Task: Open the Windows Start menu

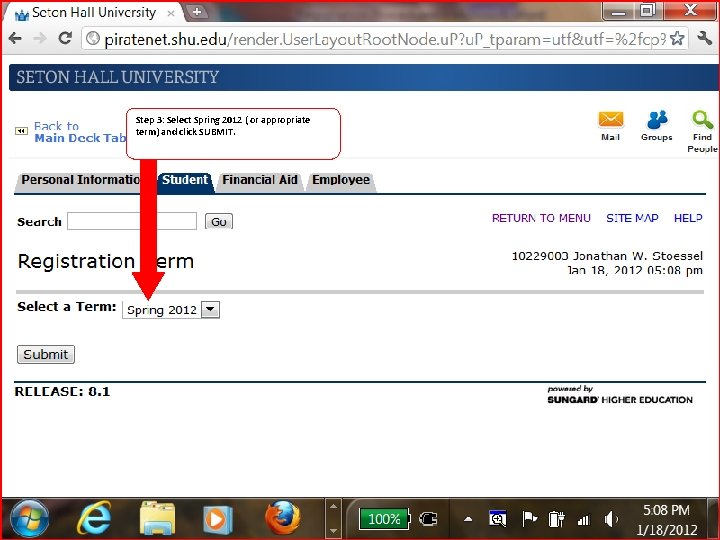Action: [x=29, y=519]
